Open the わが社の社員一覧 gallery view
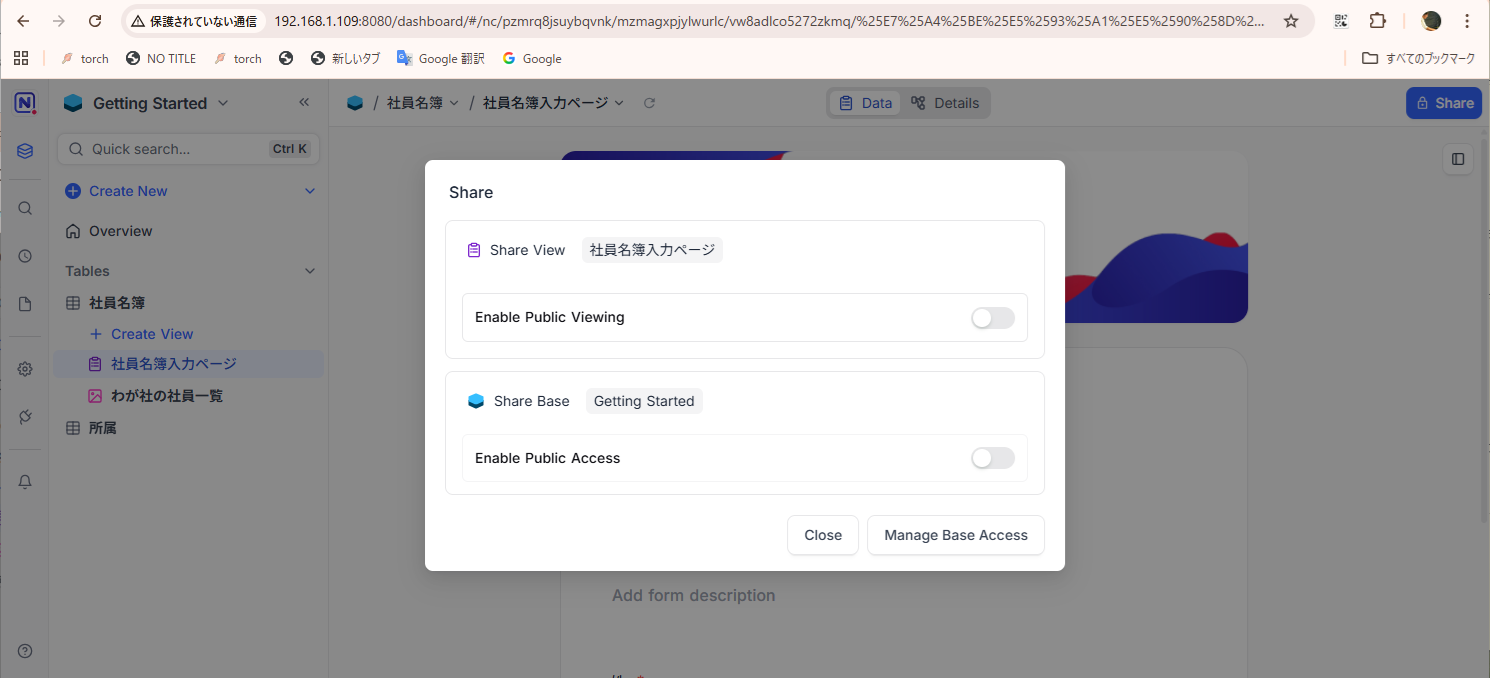This screenshot has height=678, width=1490. (x=166, y=396)
